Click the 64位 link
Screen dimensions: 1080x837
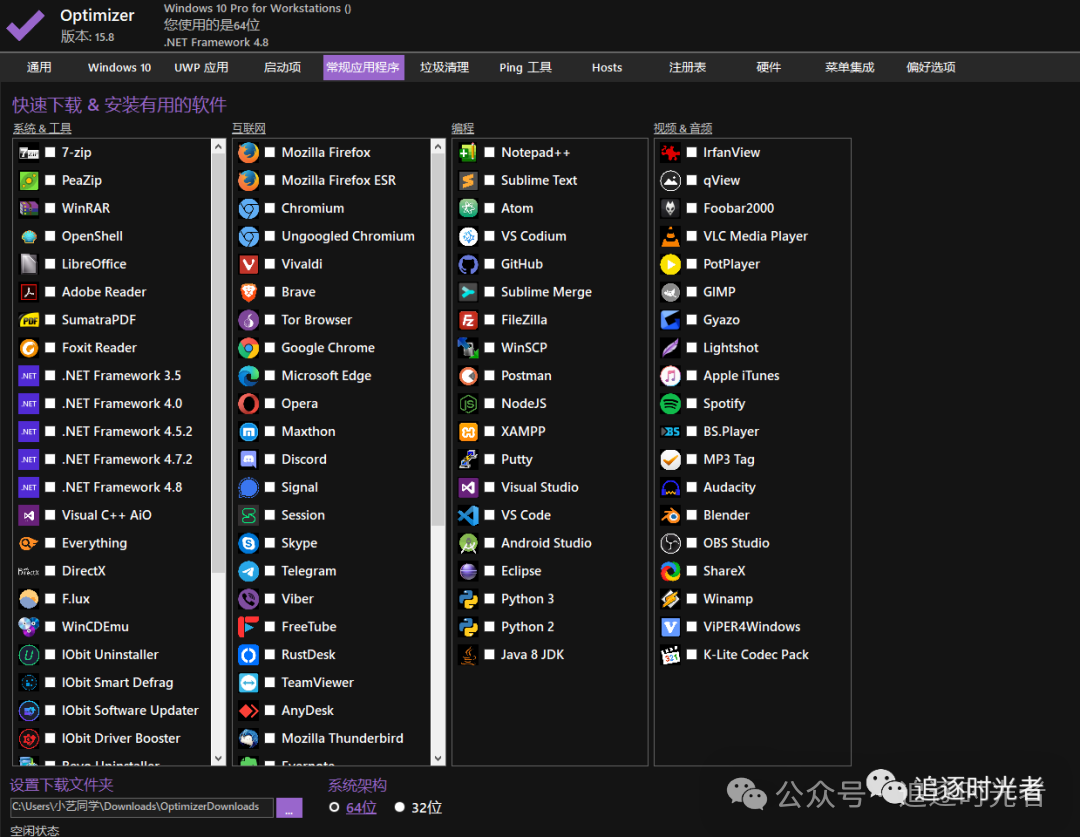tap(362, 807)
